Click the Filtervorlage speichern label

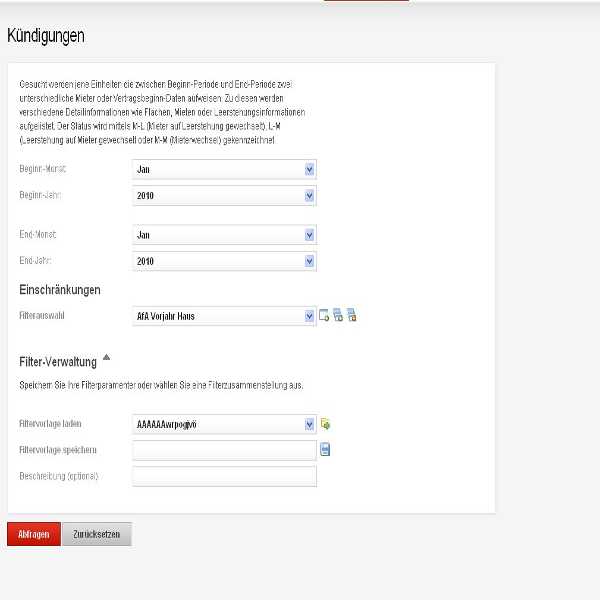pyautogui.click(x=58, y=450)
